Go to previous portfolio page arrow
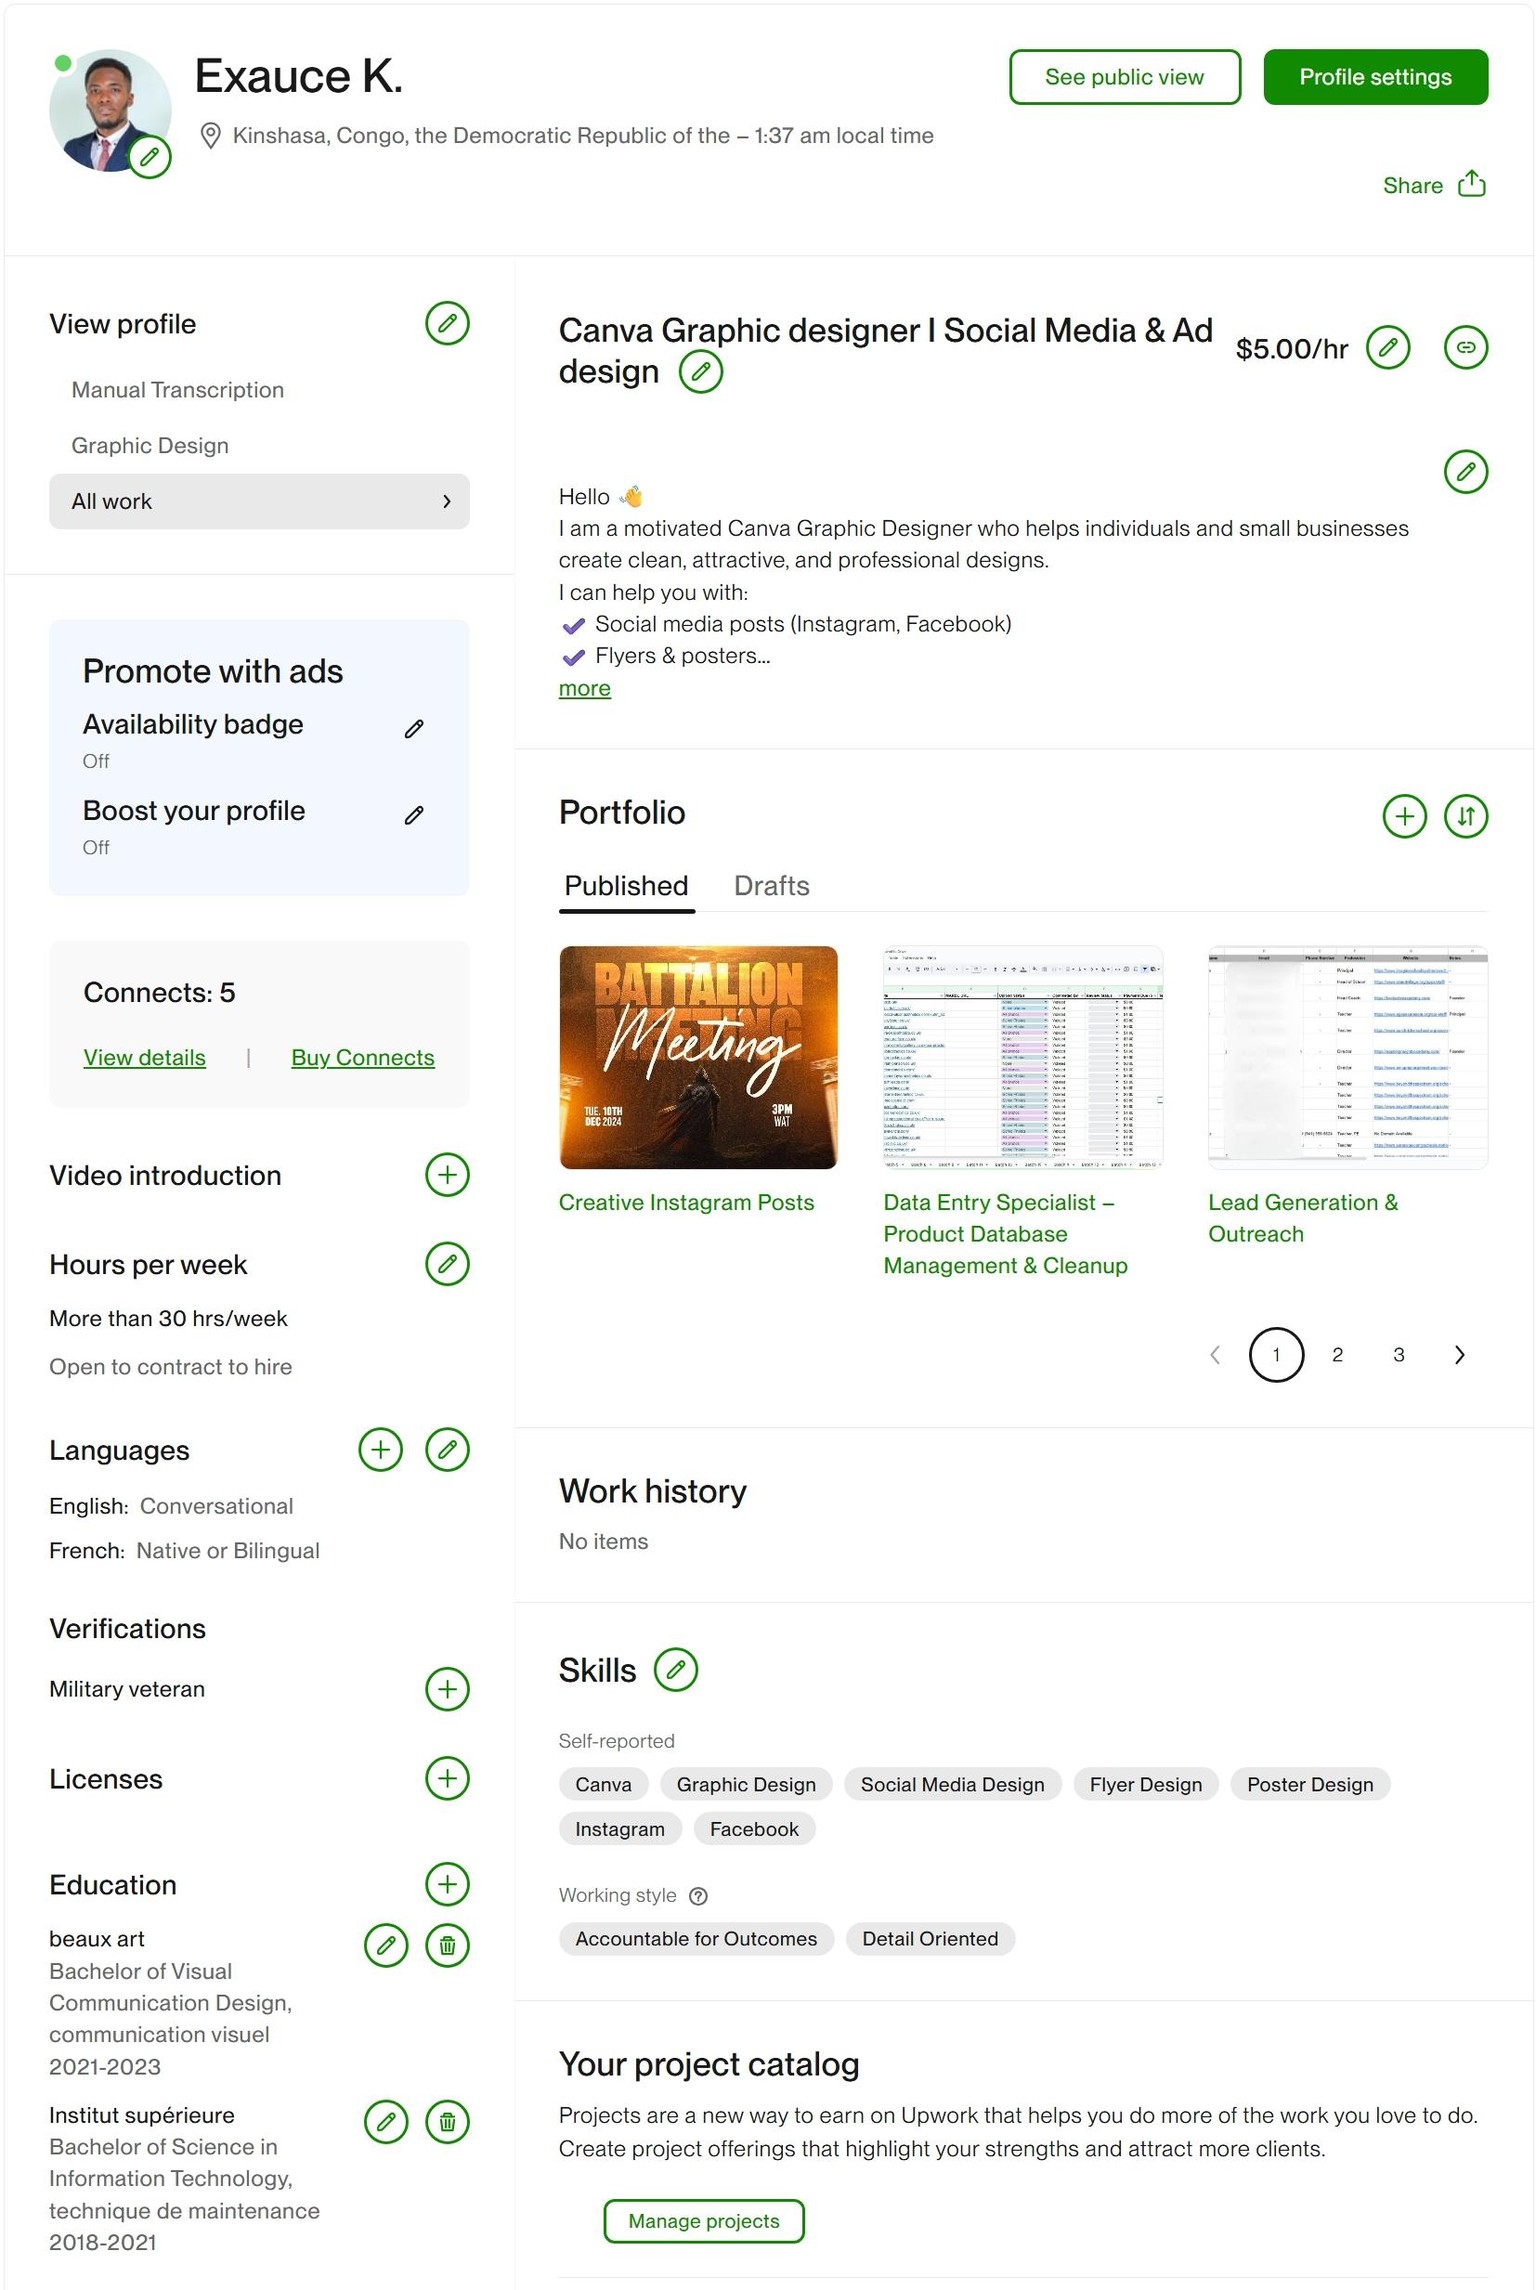Screen dimensions: 1536x2290 click(1215, 1355)
